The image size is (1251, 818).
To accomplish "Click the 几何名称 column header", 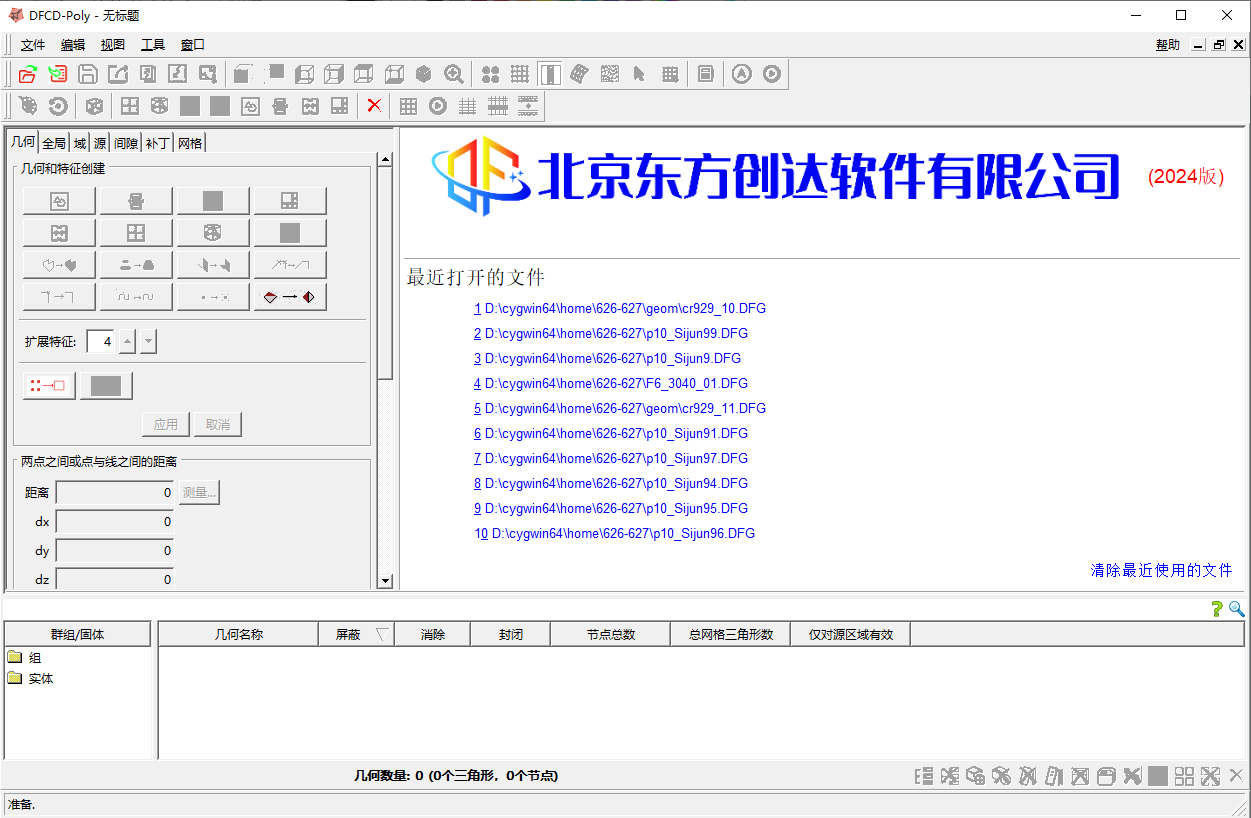I will 239,634.
